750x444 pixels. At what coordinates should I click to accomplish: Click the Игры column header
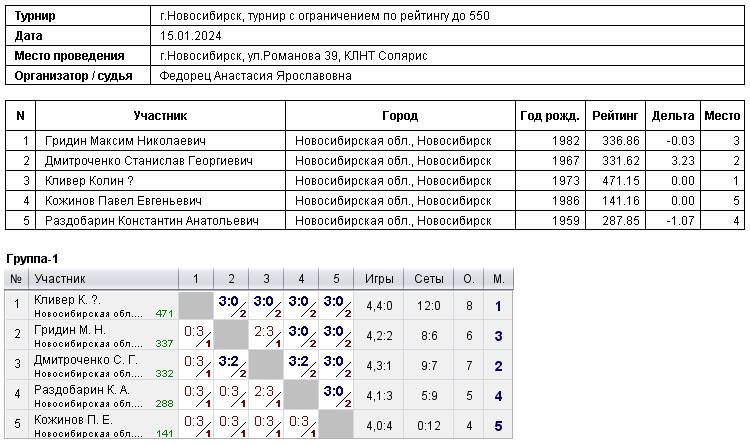[x=379, y=278]
